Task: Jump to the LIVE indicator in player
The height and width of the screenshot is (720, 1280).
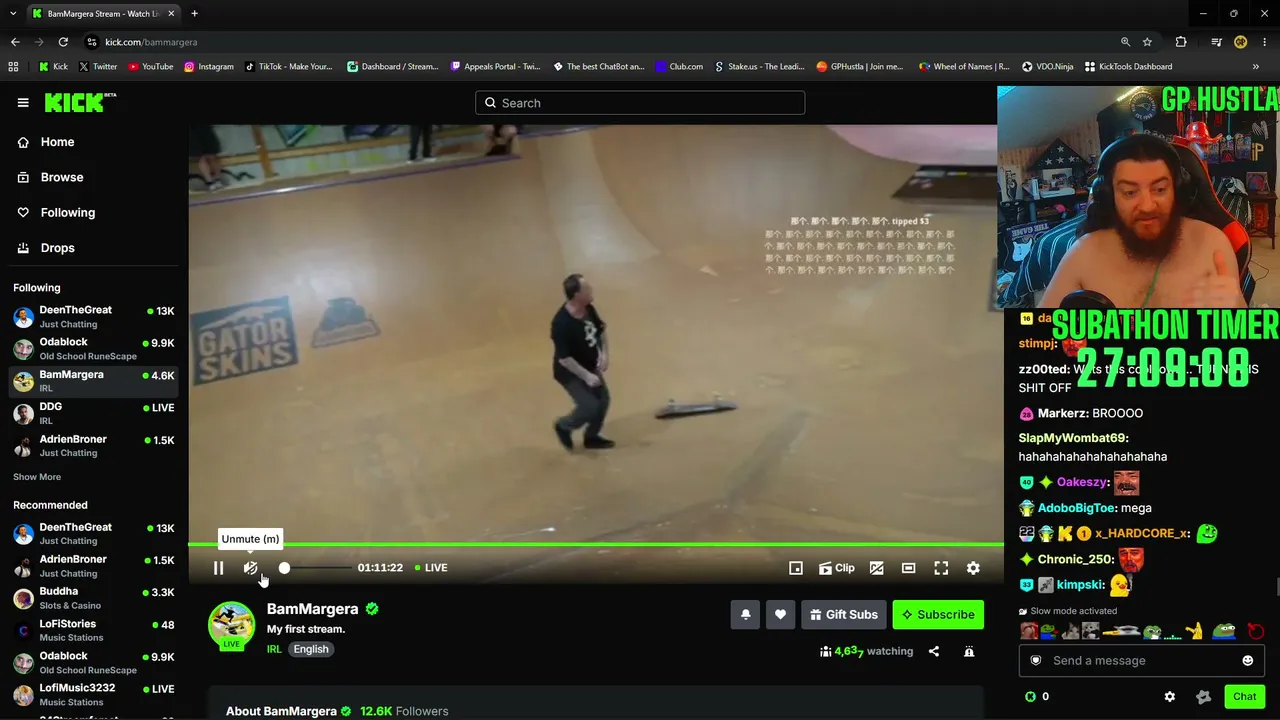Action: [431, 568]
